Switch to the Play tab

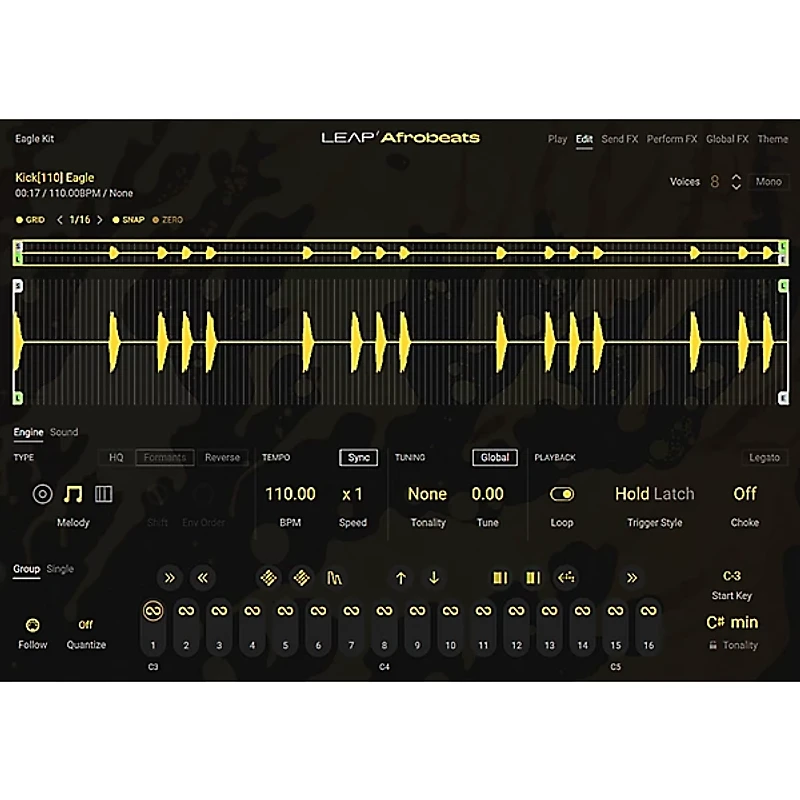556,139
